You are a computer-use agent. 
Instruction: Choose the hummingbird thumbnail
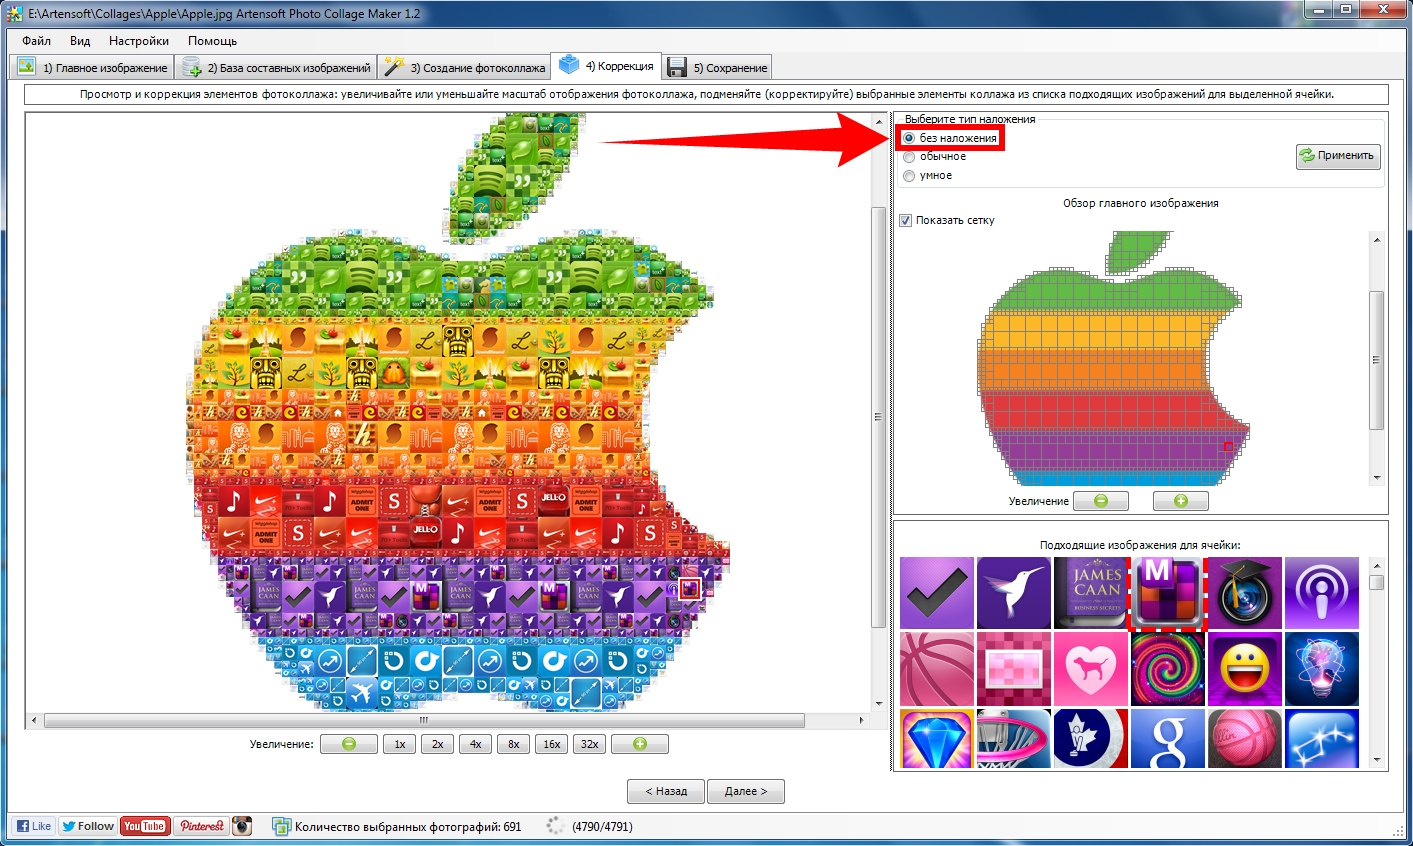click(x=1014, y=593)
